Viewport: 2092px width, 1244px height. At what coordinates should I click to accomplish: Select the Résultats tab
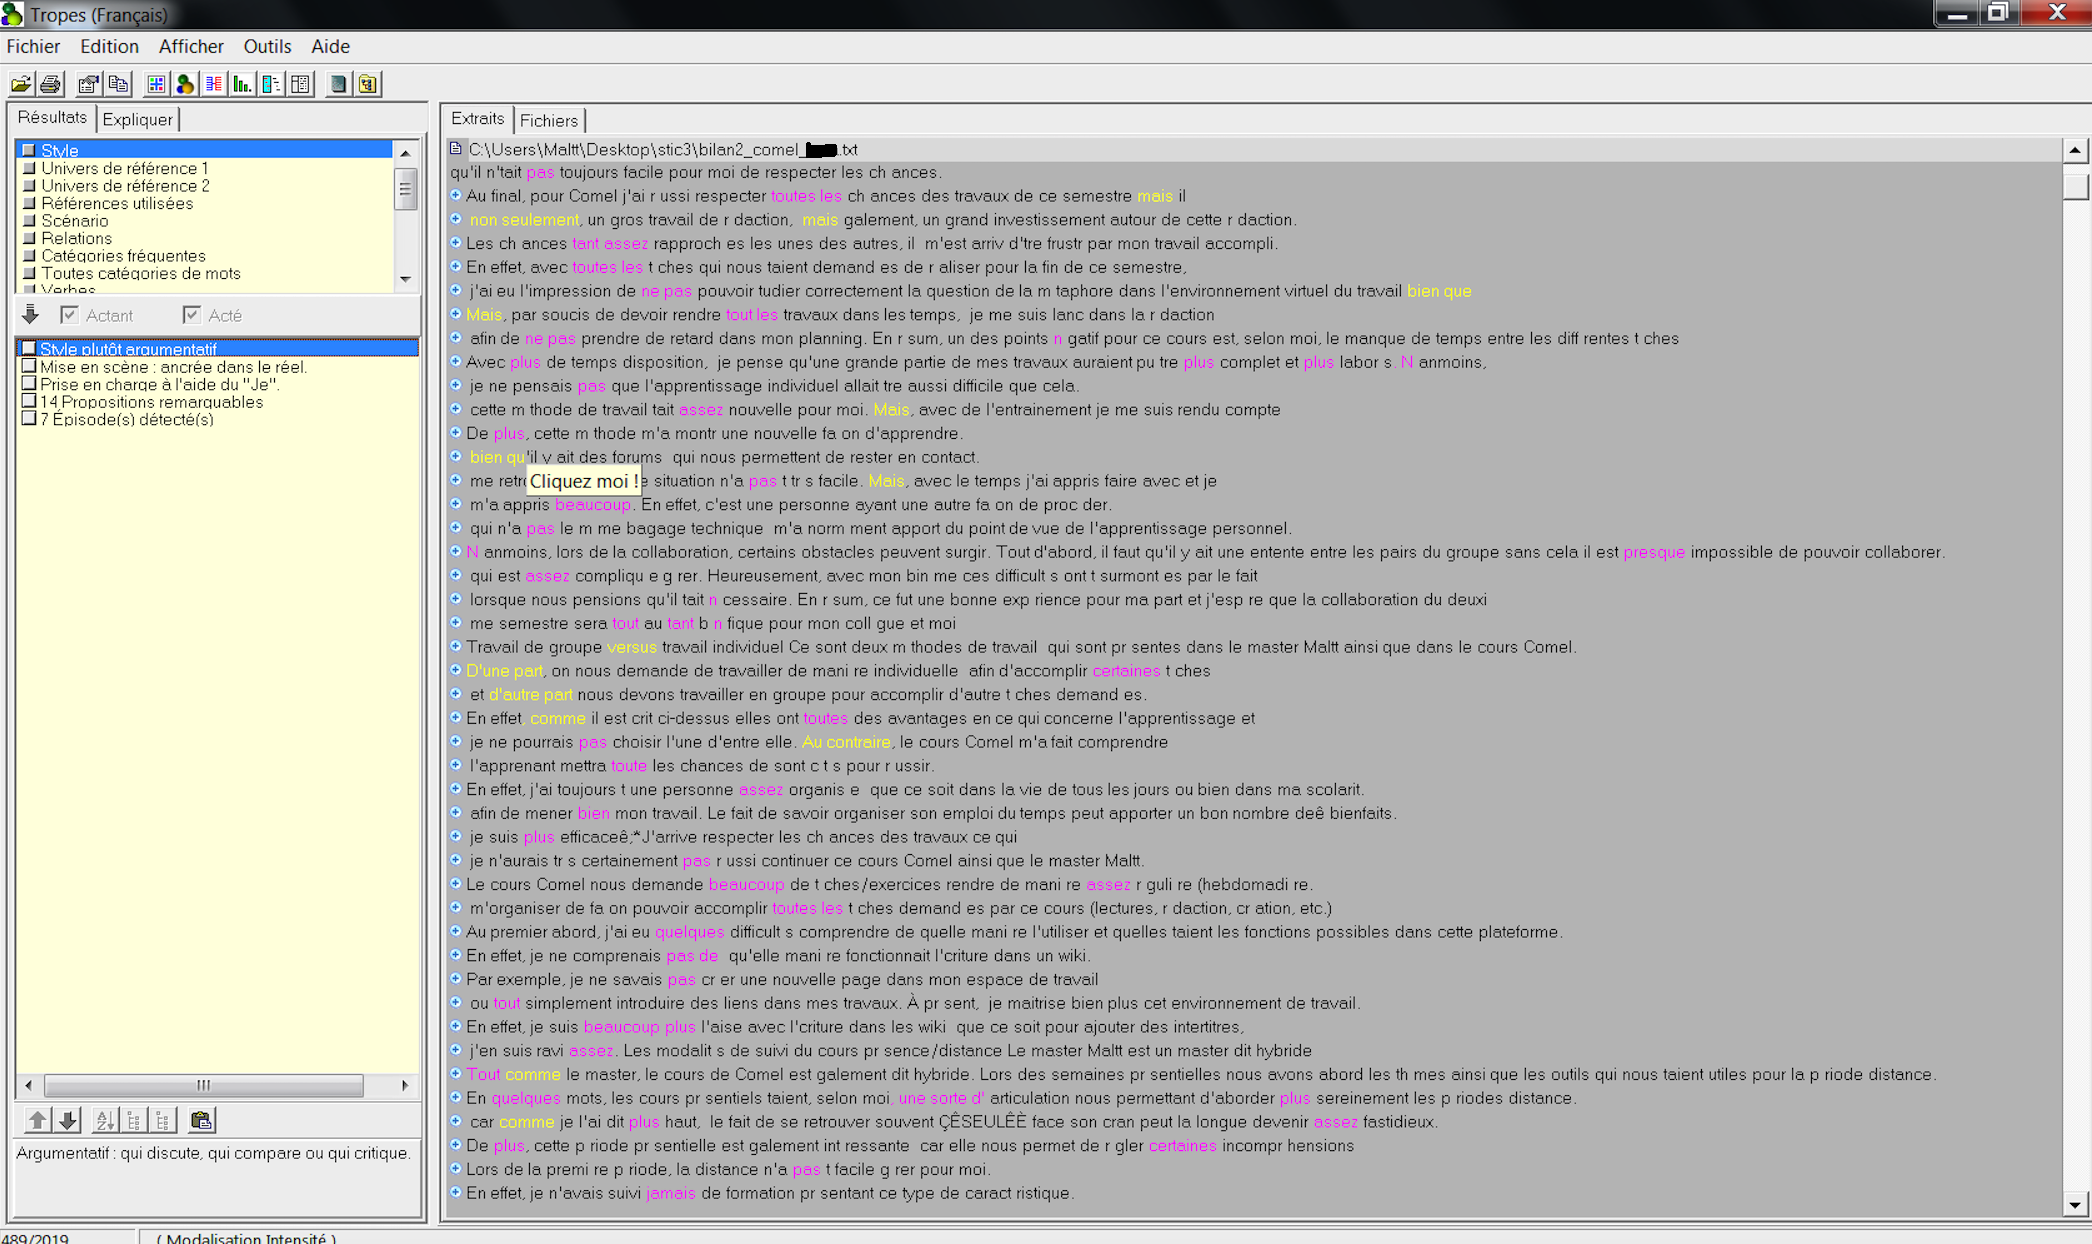(53, 118)
